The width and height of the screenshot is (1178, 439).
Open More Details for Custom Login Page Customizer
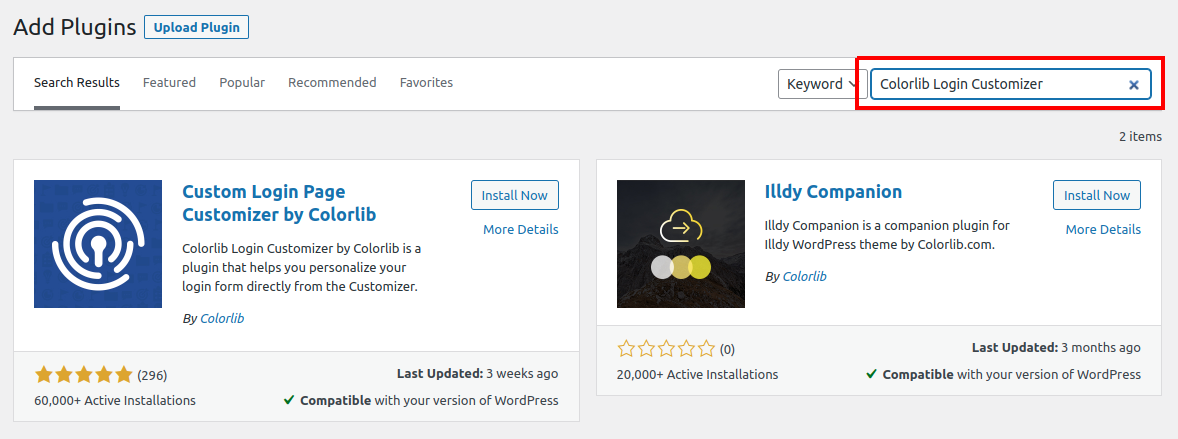click(x=521, y=230)
